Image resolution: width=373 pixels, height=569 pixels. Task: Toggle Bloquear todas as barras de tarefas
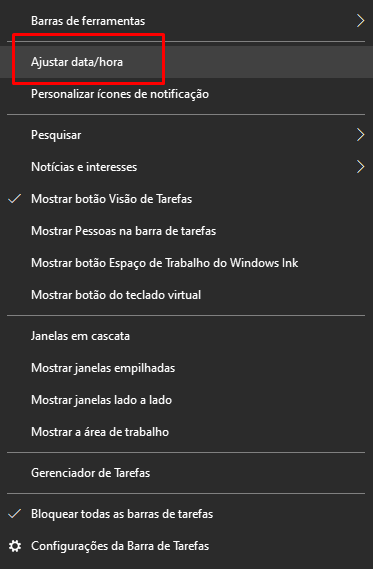[x=186, y=514]
